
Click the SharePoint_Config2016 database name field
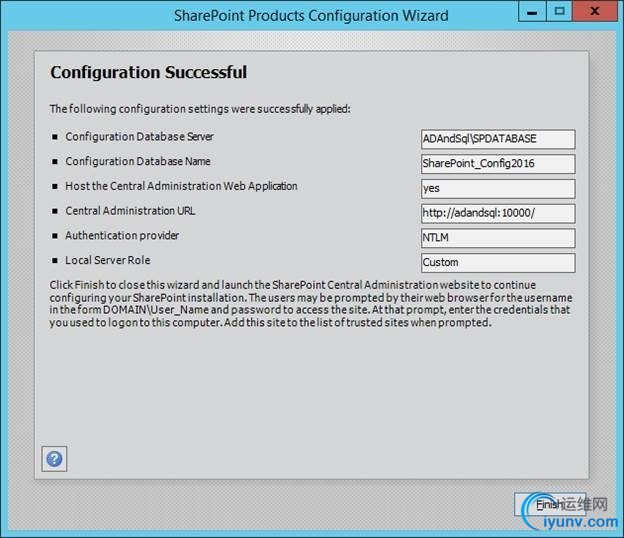(x=498, y=164)
